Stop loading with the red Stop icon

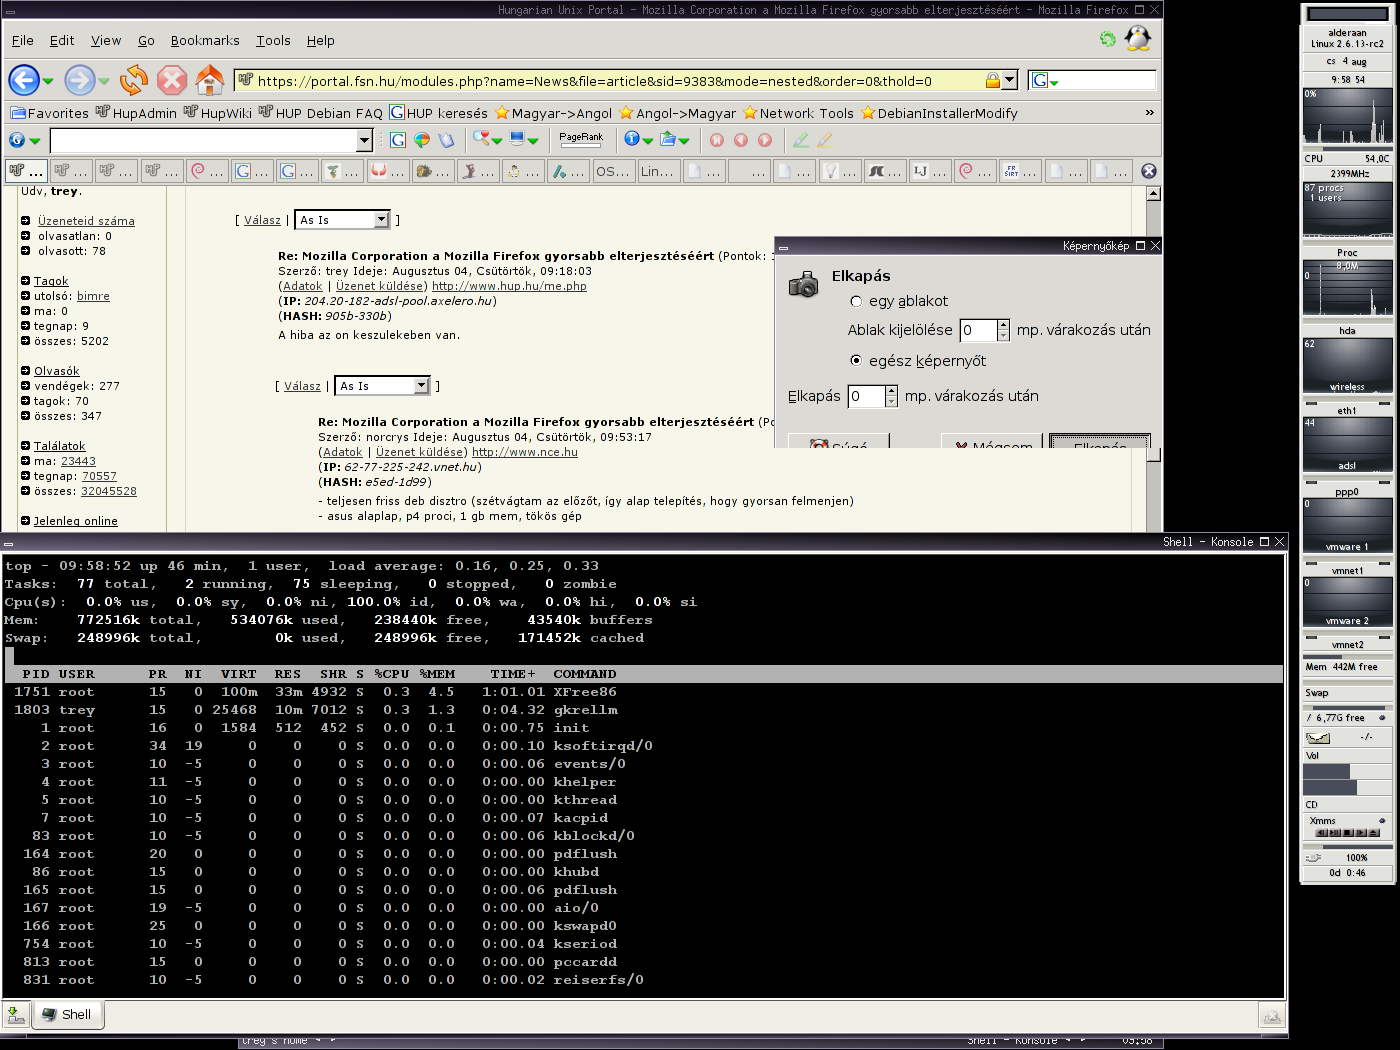point(172,80)
